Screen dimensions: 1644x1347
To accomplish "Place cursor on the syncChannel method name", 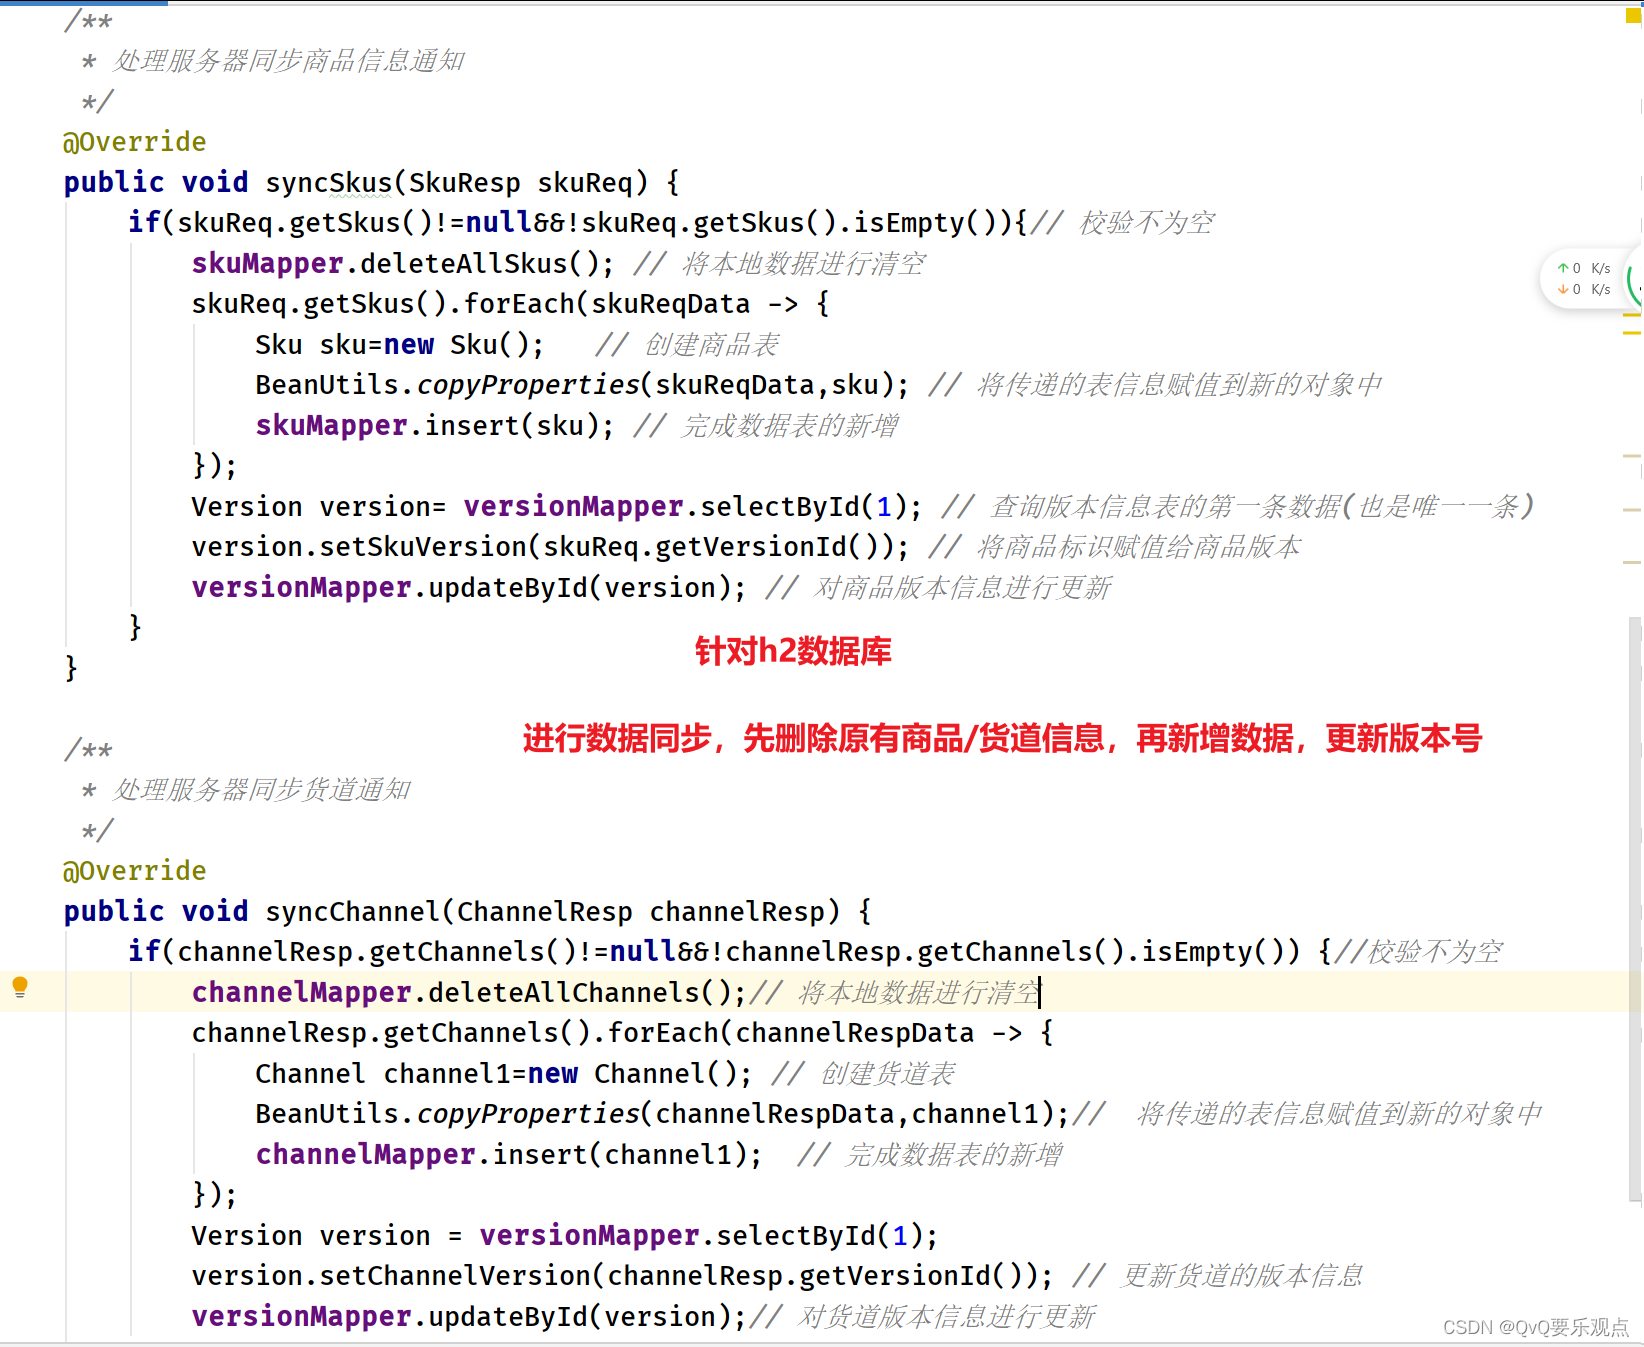I will [353, 912].
